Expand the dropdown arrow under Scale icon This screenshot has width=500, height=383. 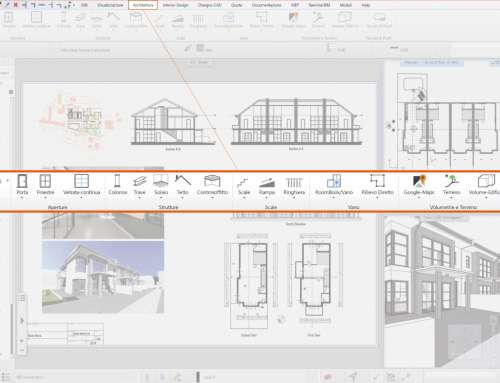coord(244,198)
